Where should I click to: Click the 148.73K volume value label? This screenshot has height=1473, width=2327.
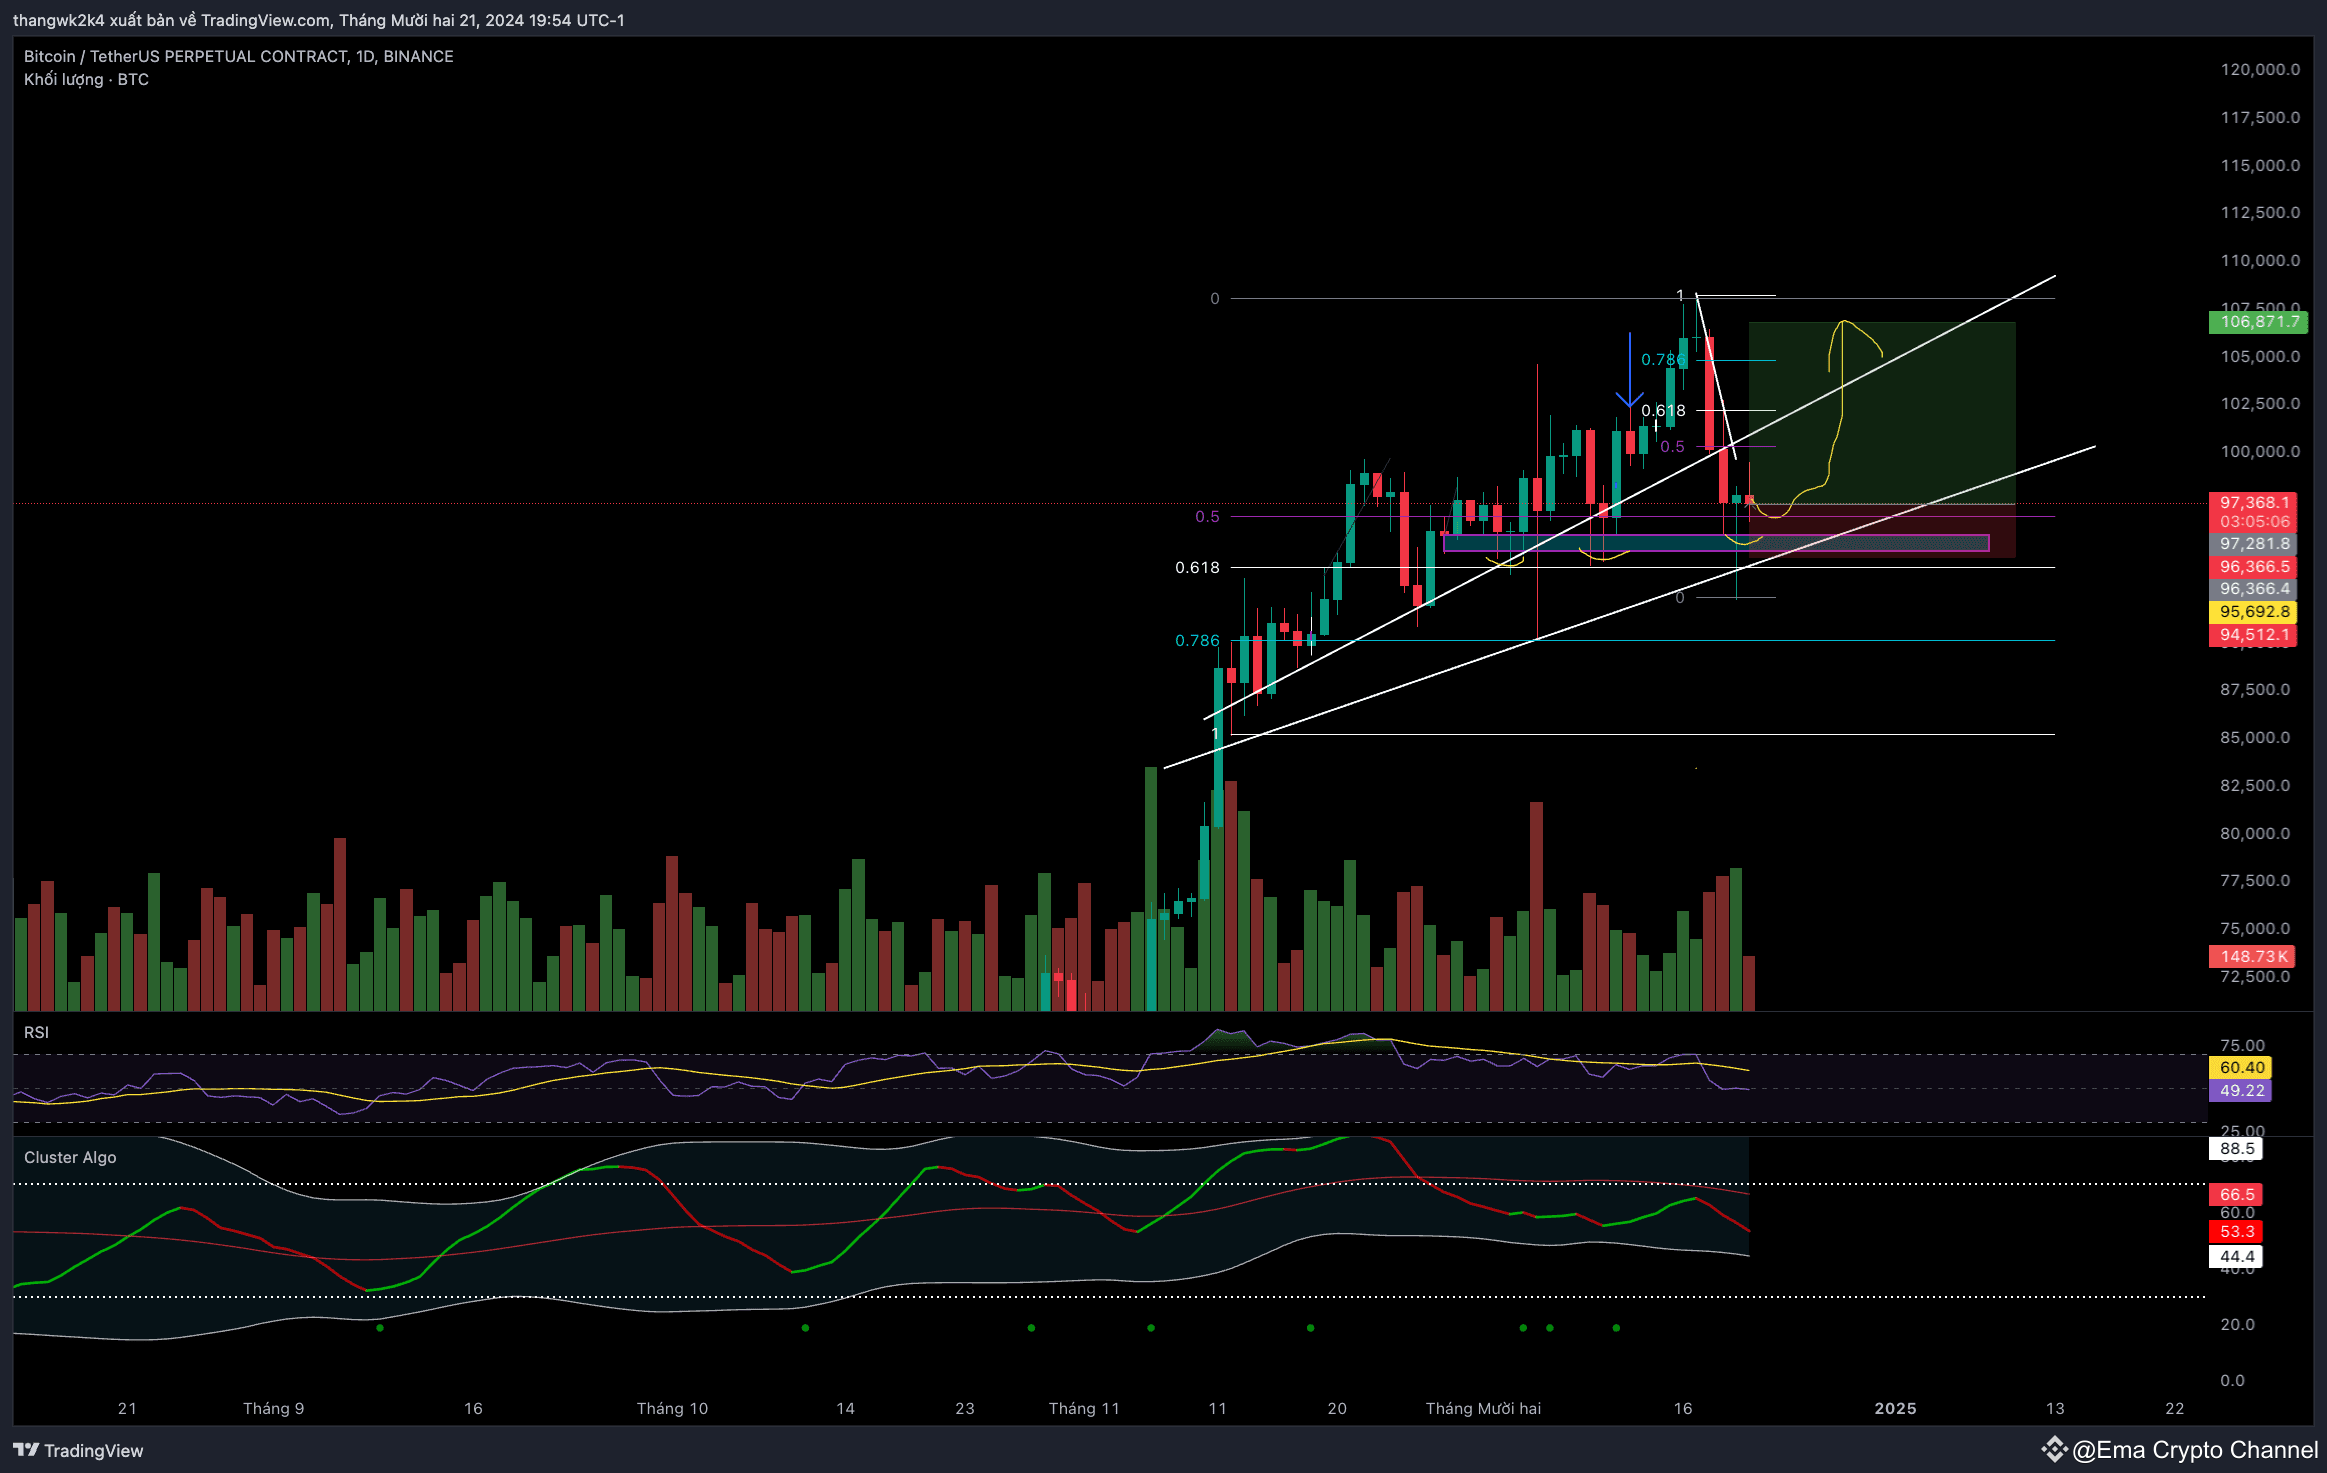[x=2253, y=956]
